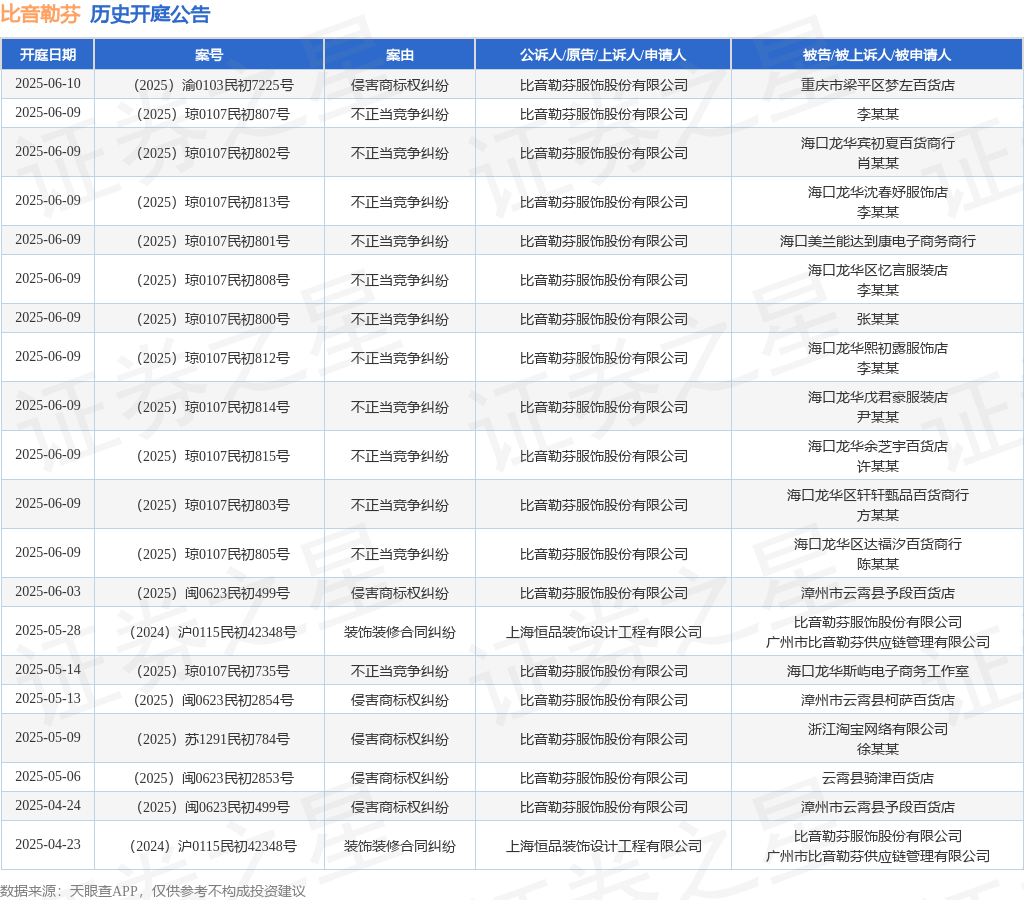Click case number (2025)琼0107民初813号
The width and height of the screenshot is (1024, 900).
coord(214,202)
